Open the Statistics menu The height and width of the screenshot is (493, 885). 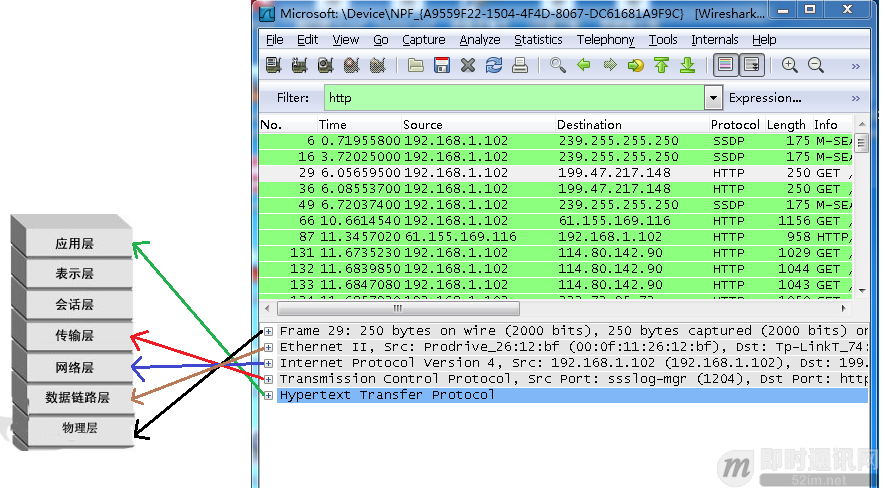(x=538, y=40)
